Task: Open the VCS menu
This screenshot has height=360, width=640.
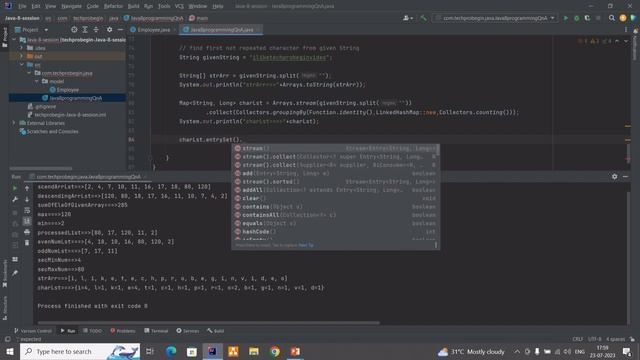Action: pos(179,6)
